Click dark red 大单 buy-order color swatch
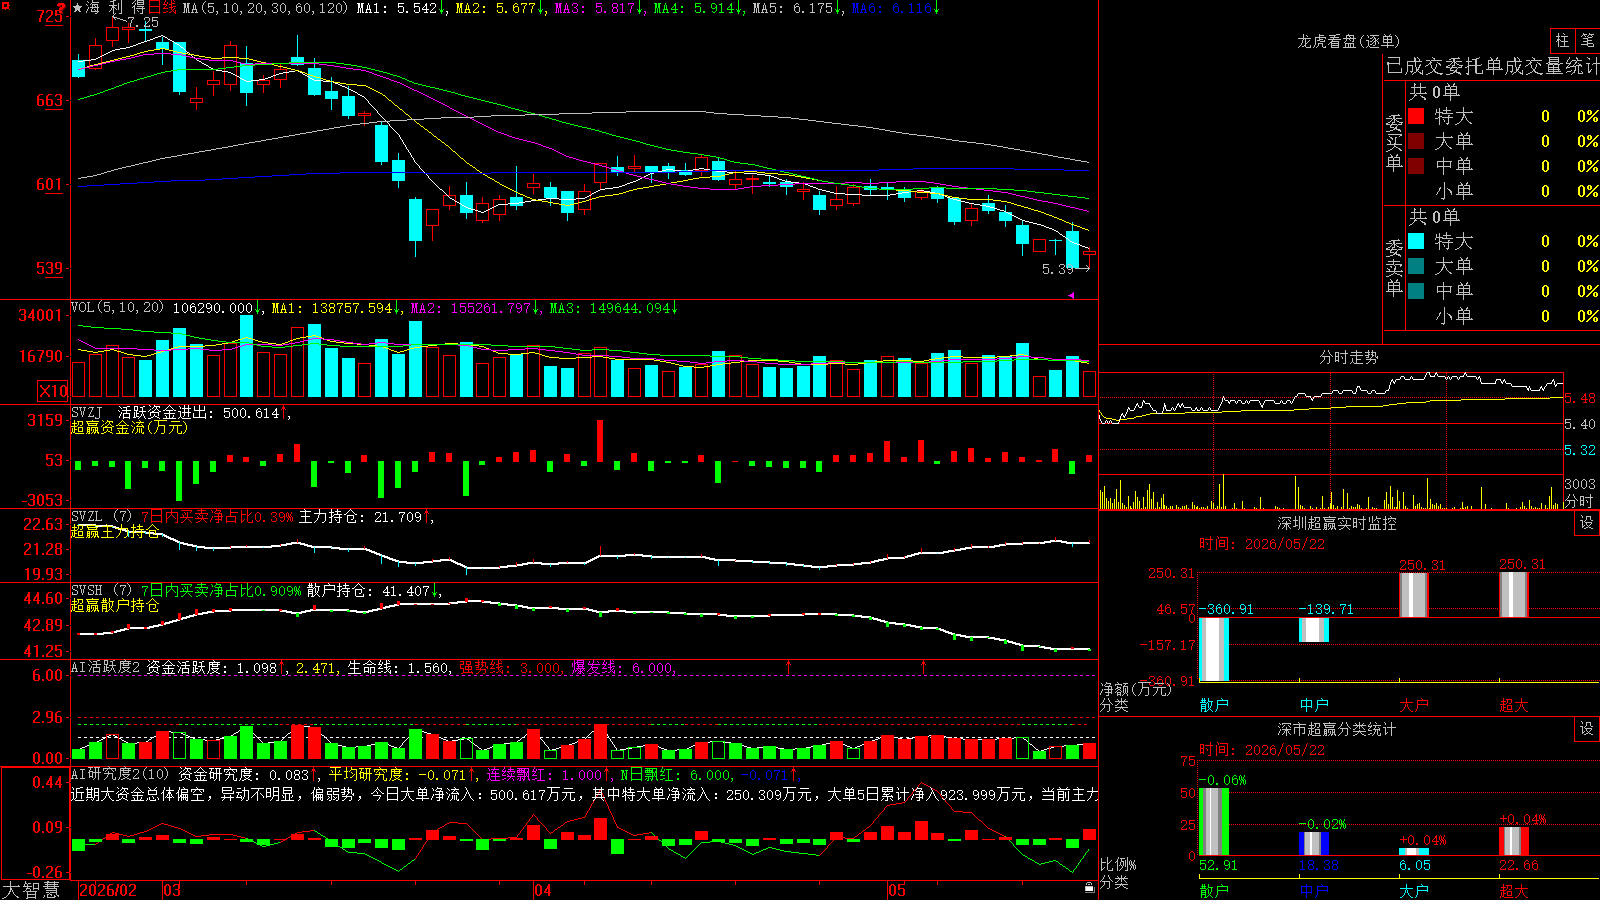The width and height of the screenshot is (1600, 900). 1416,141
